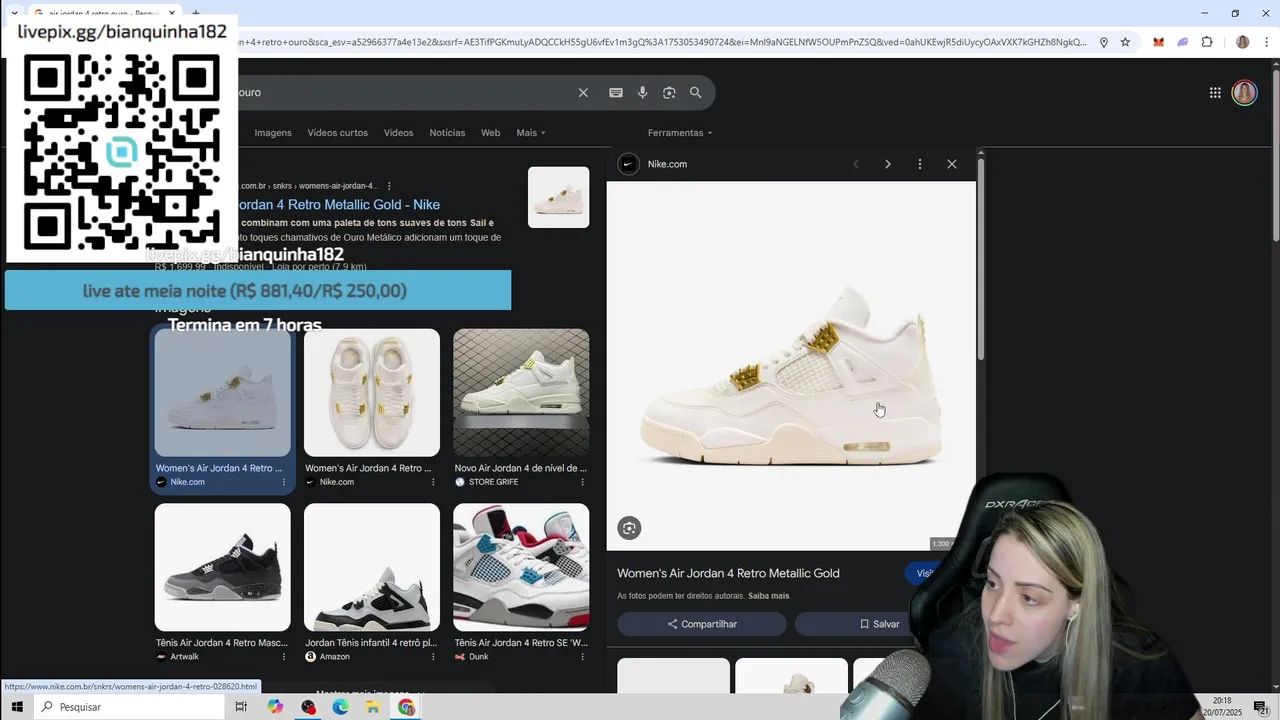Click the Windows taskbar Pesquisar search box
Screen dimensions: 1280x720
click(x=128, y=707)
